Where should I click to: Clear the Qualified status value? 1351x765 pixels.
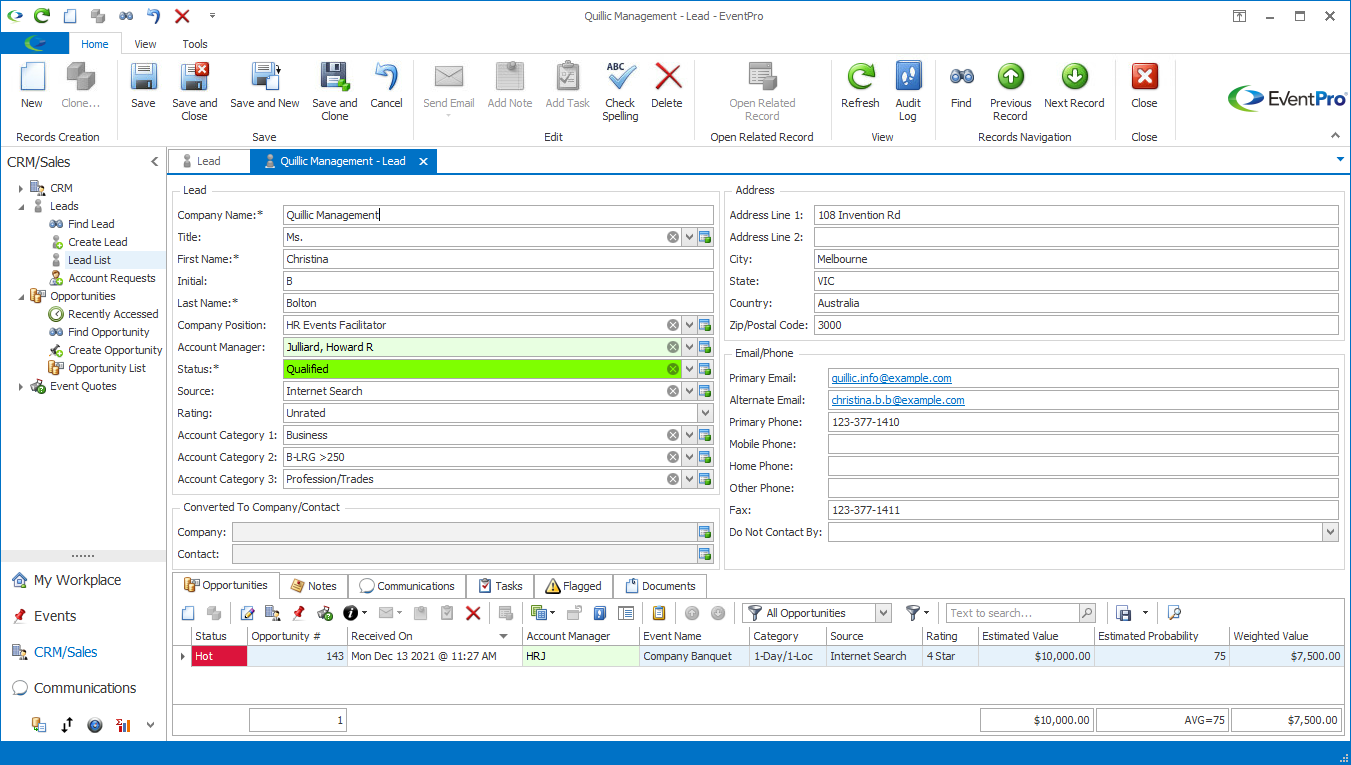pyautogui.click(x=673, y=369)
